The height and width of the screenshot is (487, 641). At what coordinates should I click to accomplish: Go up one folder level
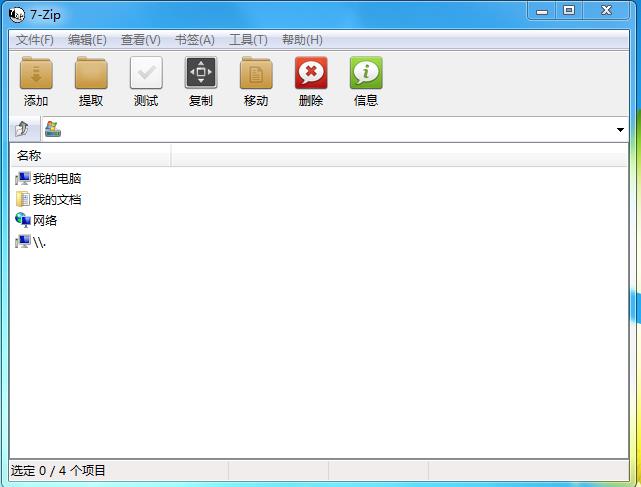click(23, 129)
